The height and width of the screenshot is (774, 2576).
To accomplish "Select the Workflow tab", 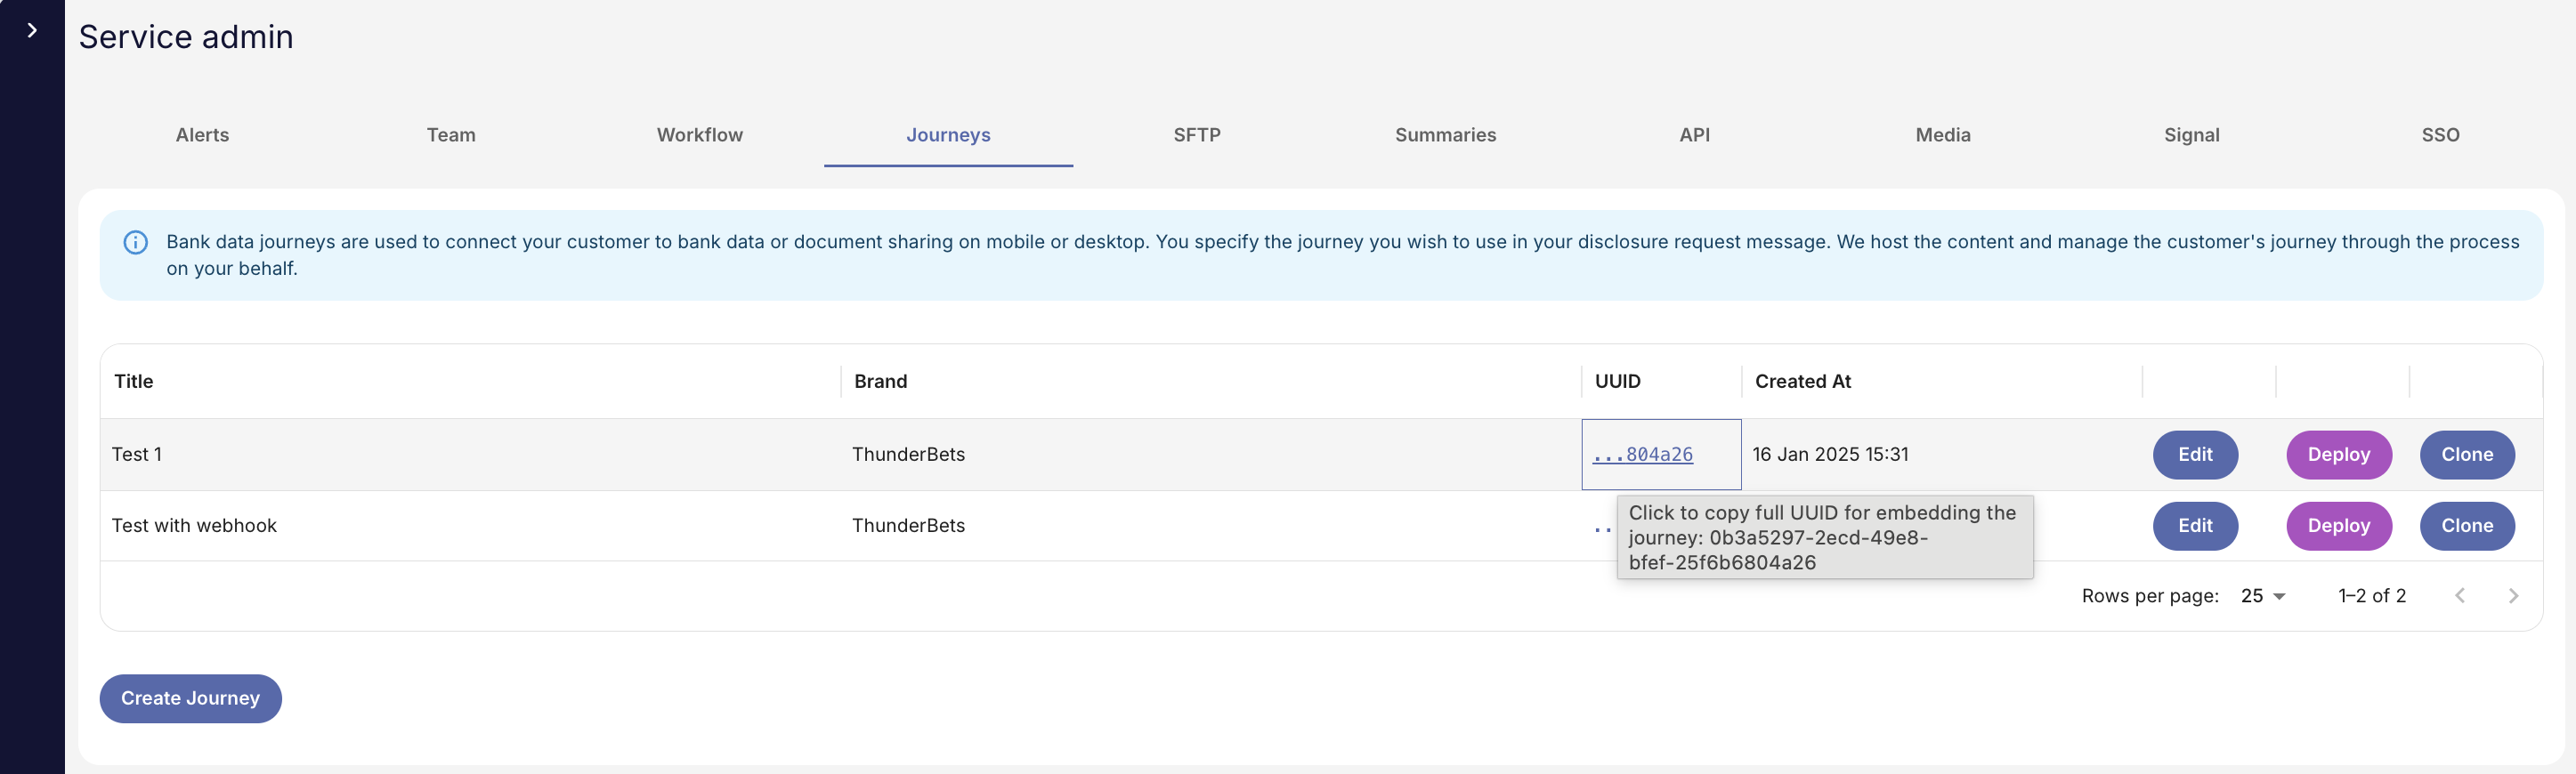I will click(x=699, y=135).
